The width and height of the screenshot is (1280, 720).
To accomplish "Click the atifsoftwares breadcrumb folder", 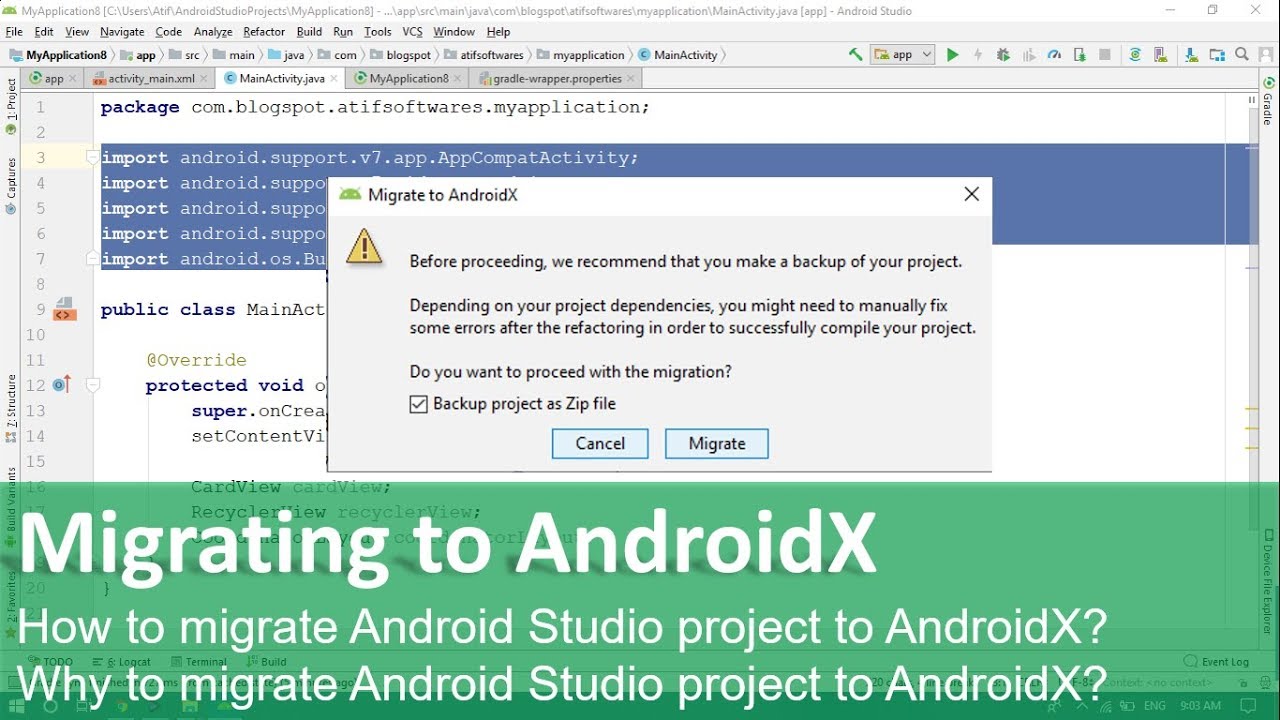I will pyautogui.click(x=483, y=55).
